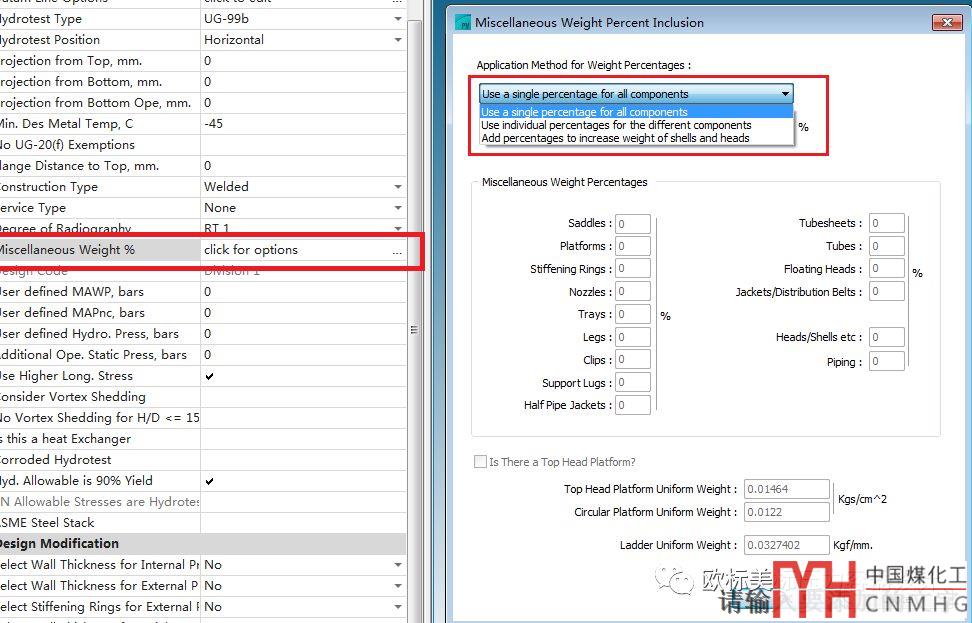This screenshot has width=972, height=623.
Task: Click the Platforms percentage field
Action: (x=633, y=246)
